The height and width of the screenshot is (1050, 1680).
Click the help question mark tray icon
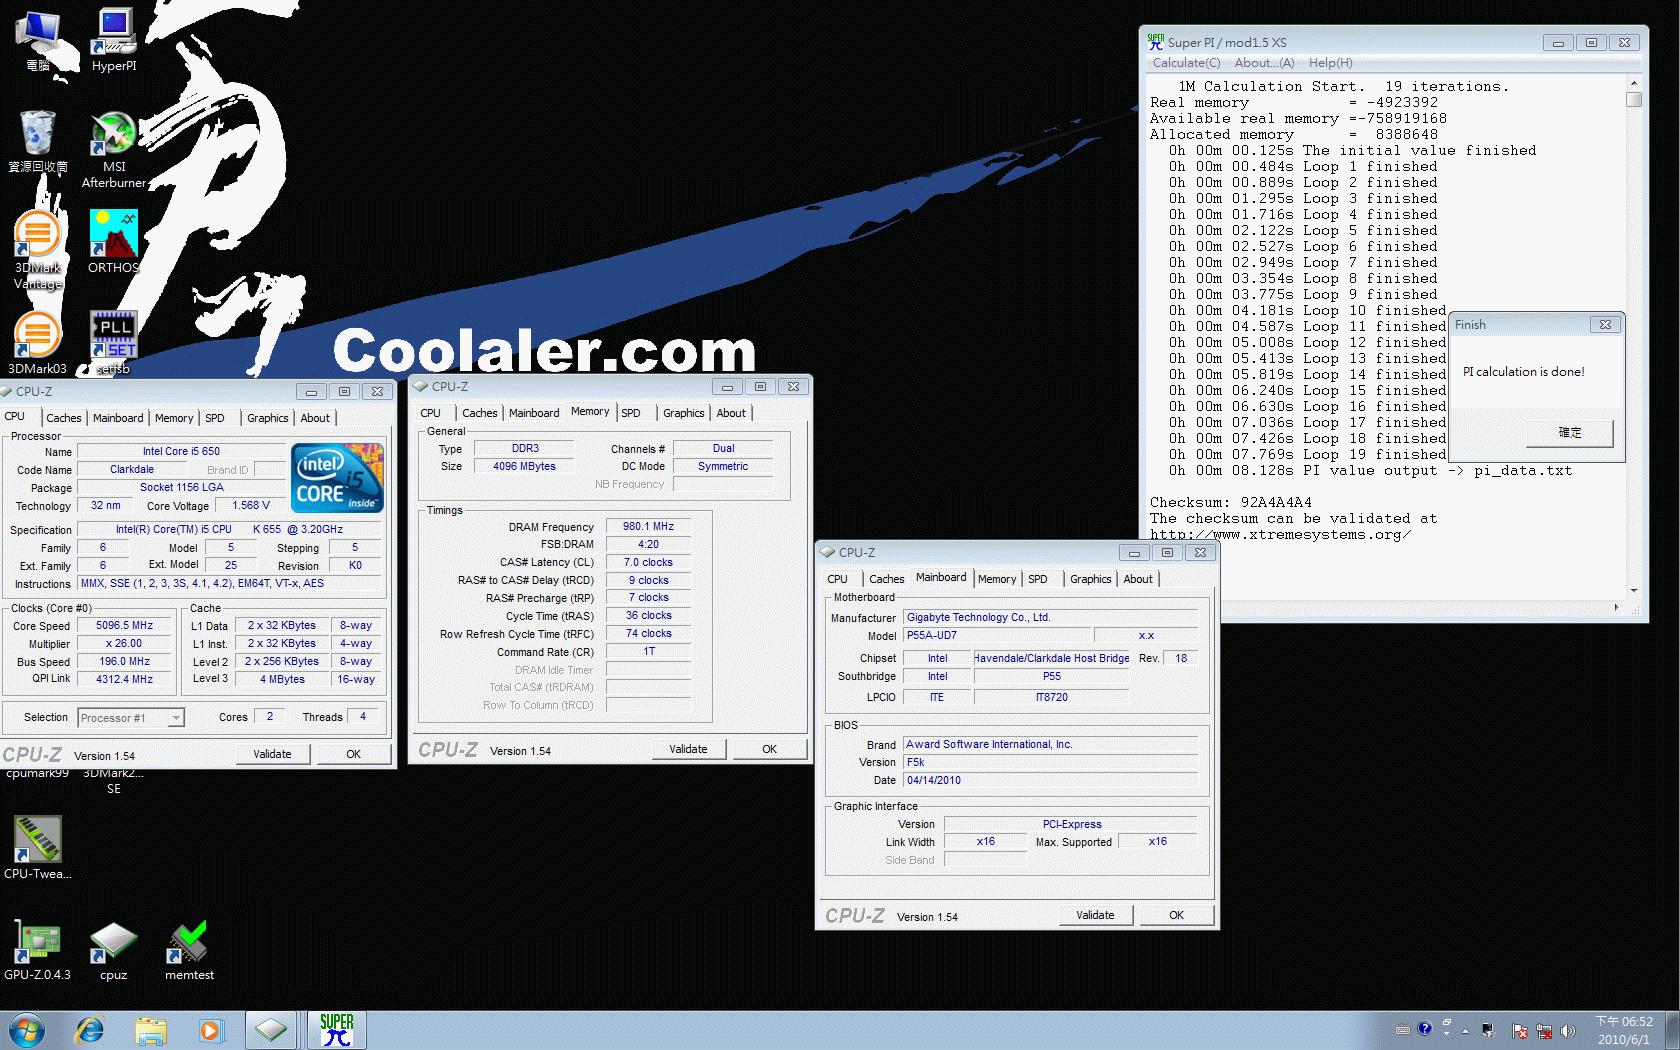[1424, 1029]
